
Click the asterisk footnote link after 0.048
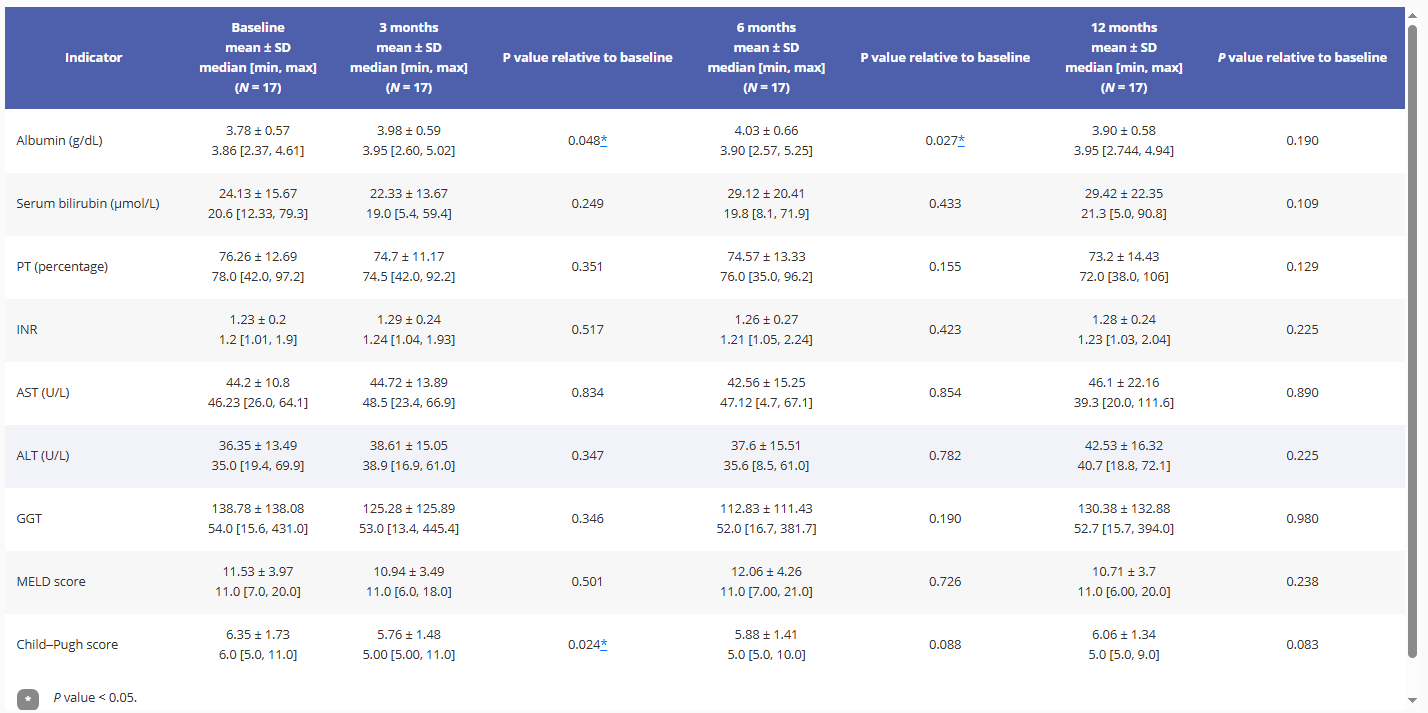[604, 141]
